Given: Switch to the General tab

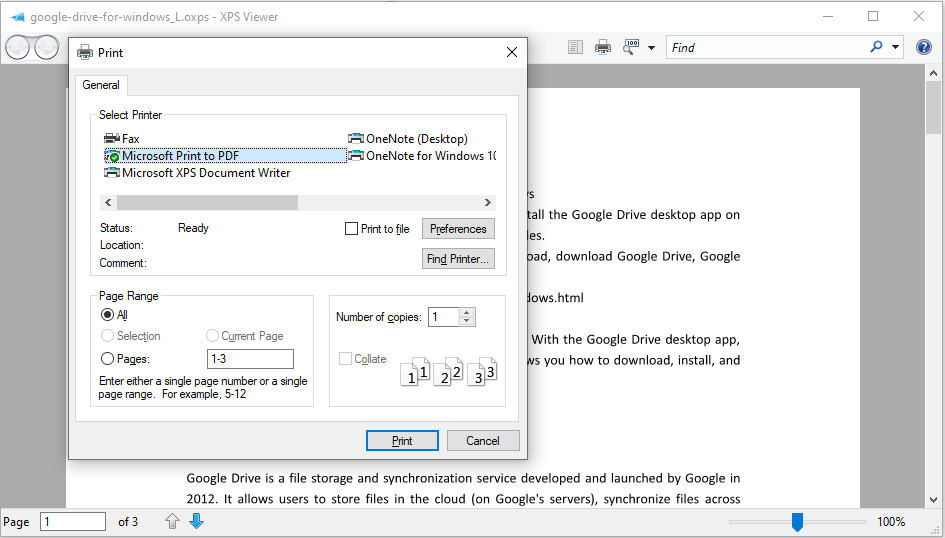Looking at the screenshot, I should 101,85.
